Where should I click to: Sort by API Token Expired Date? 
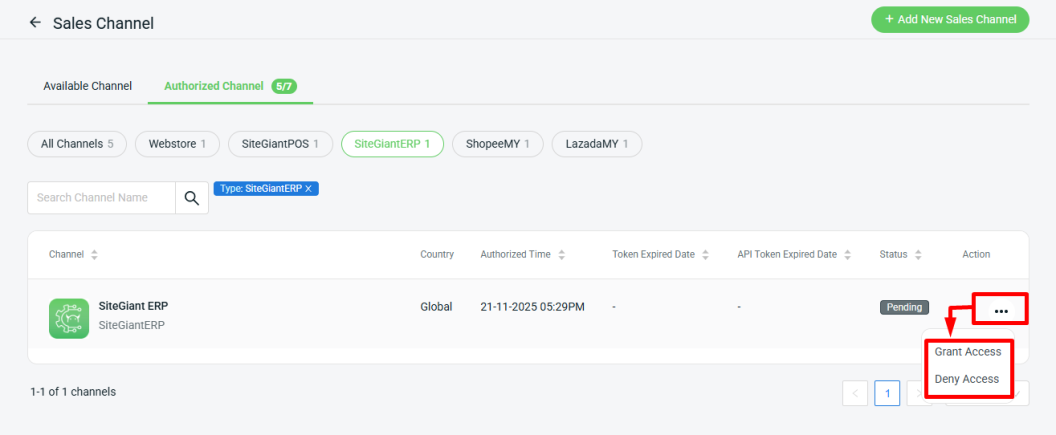[x=848, y=255]
